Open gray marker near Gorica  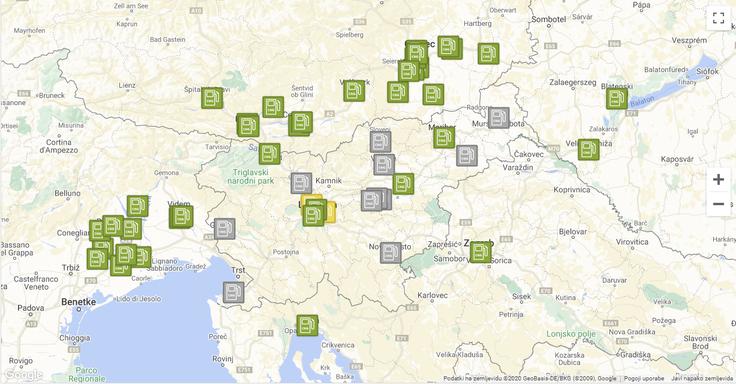point(224,229)
